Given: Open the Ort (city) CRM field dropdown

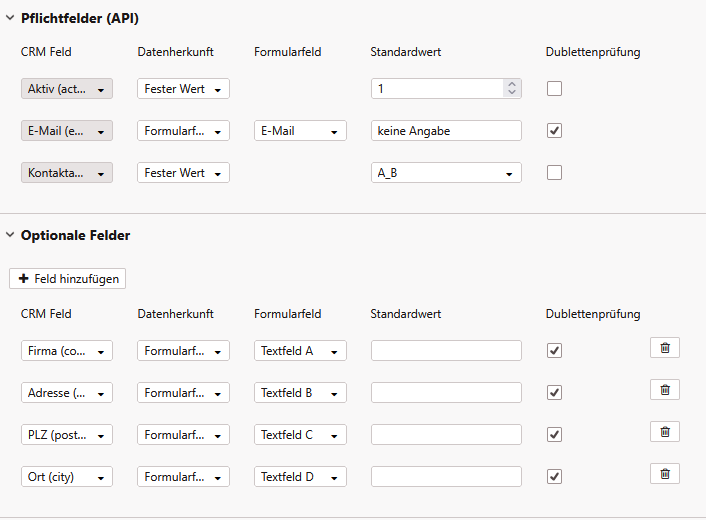Looking at the screenshot, I should [67, 477].
